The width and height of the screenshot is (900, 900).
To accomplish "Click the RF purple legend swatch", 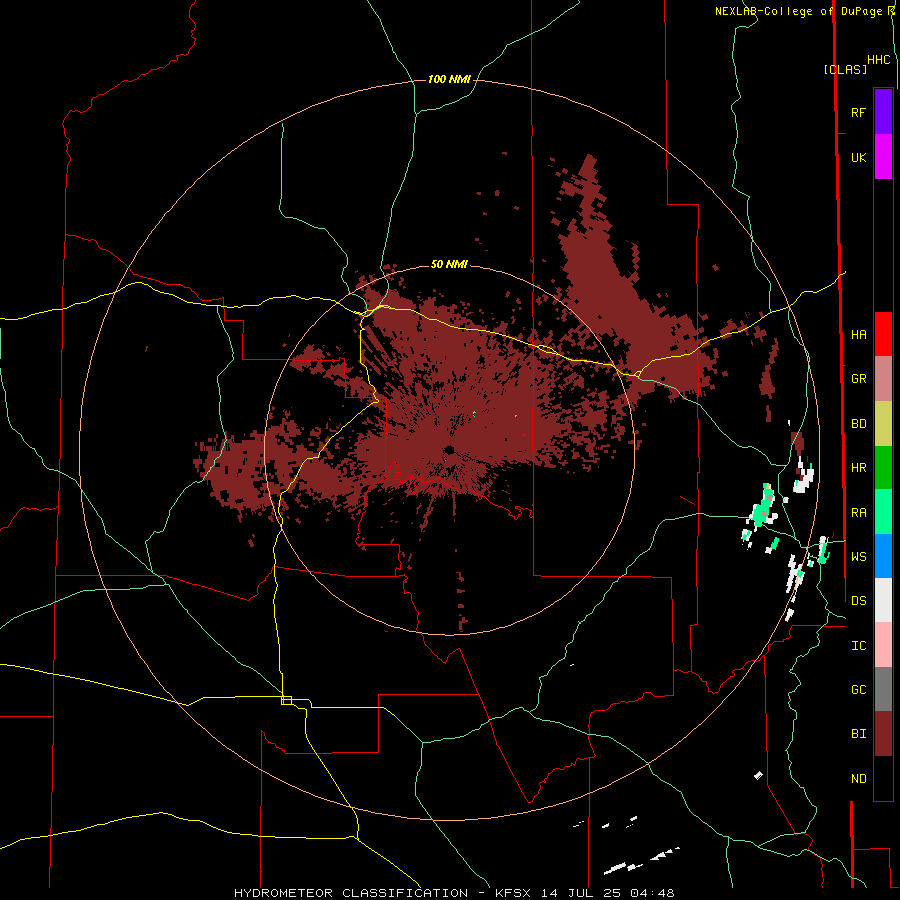I will click(883, 112).
